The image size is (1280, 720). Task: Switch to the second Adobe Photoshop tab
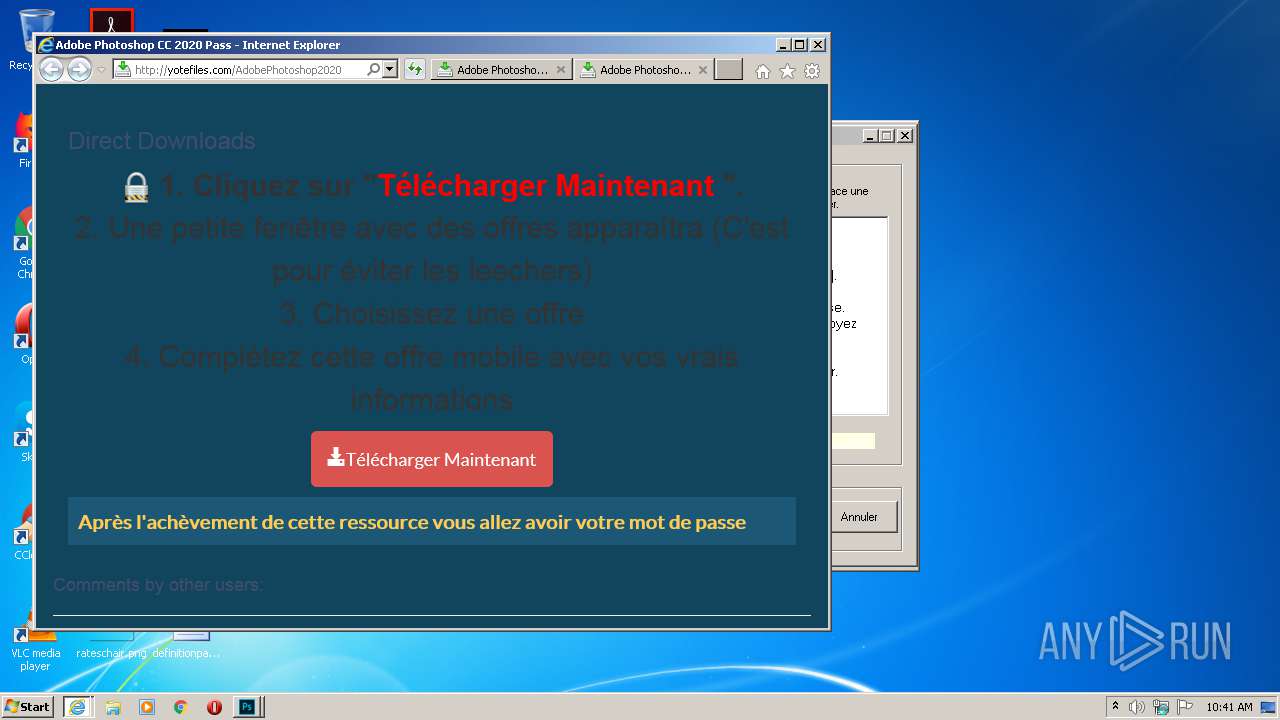point(636,70)
